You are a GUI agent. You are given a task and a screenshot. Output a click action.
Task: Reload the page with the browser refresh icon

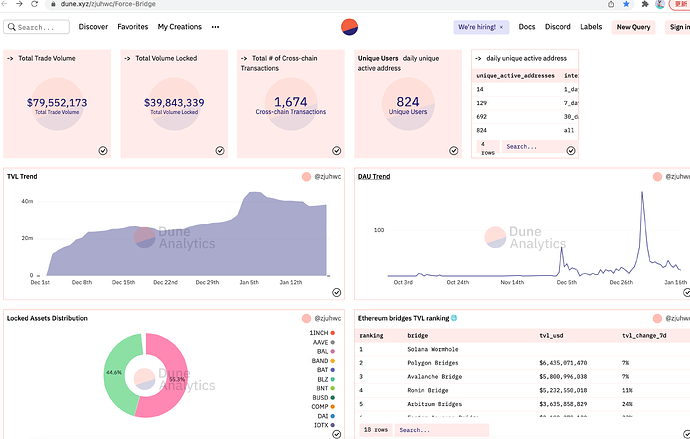(34, 4)
